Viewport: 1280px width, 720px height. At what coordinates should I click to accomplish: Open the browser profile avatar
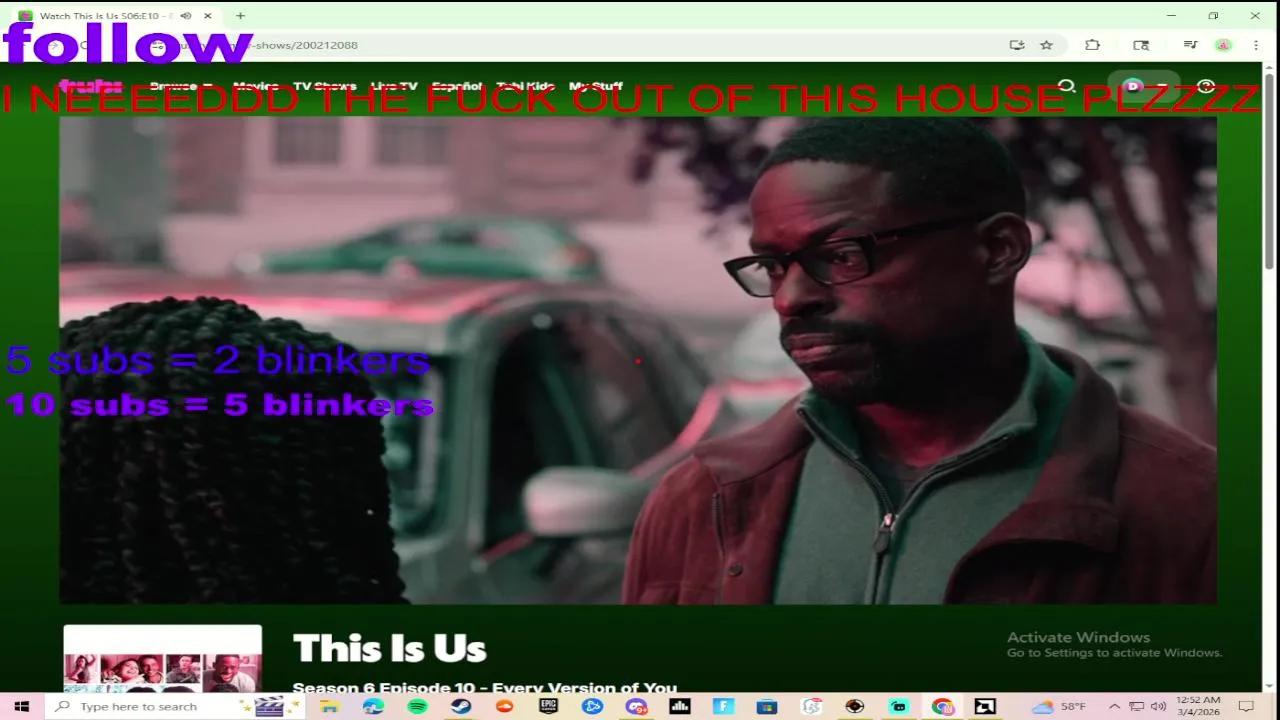(x=1223, y=45)
